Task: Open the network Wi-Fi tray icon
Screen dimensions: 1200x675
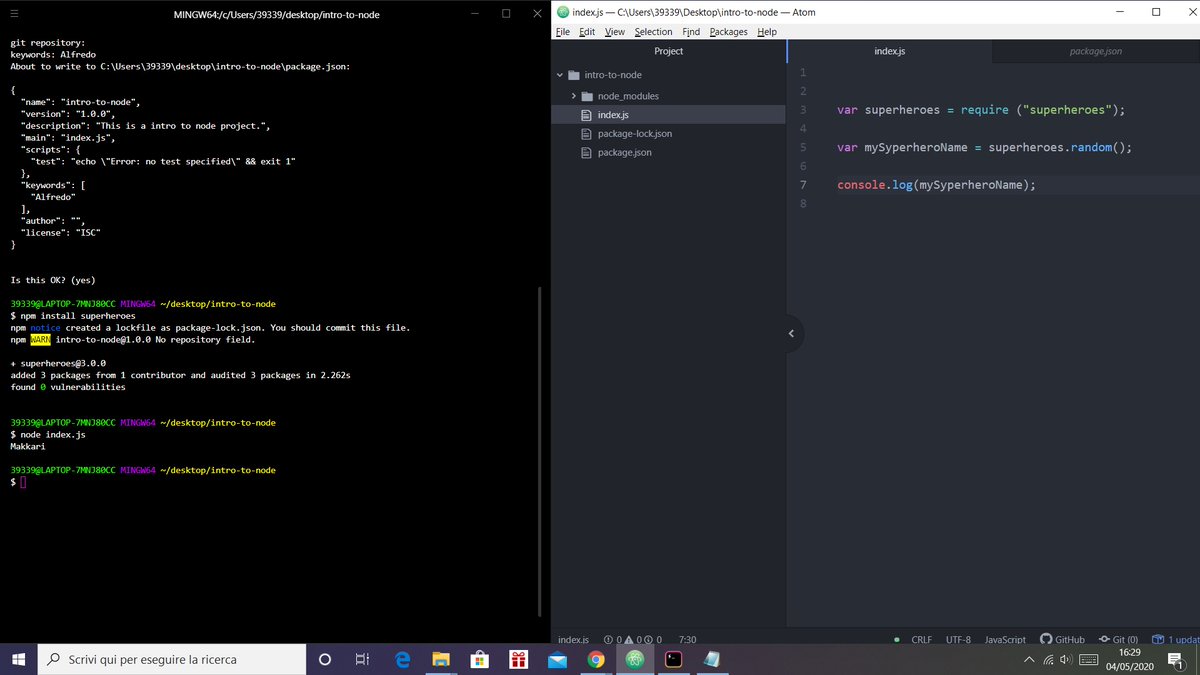Action: point(1048,660)
